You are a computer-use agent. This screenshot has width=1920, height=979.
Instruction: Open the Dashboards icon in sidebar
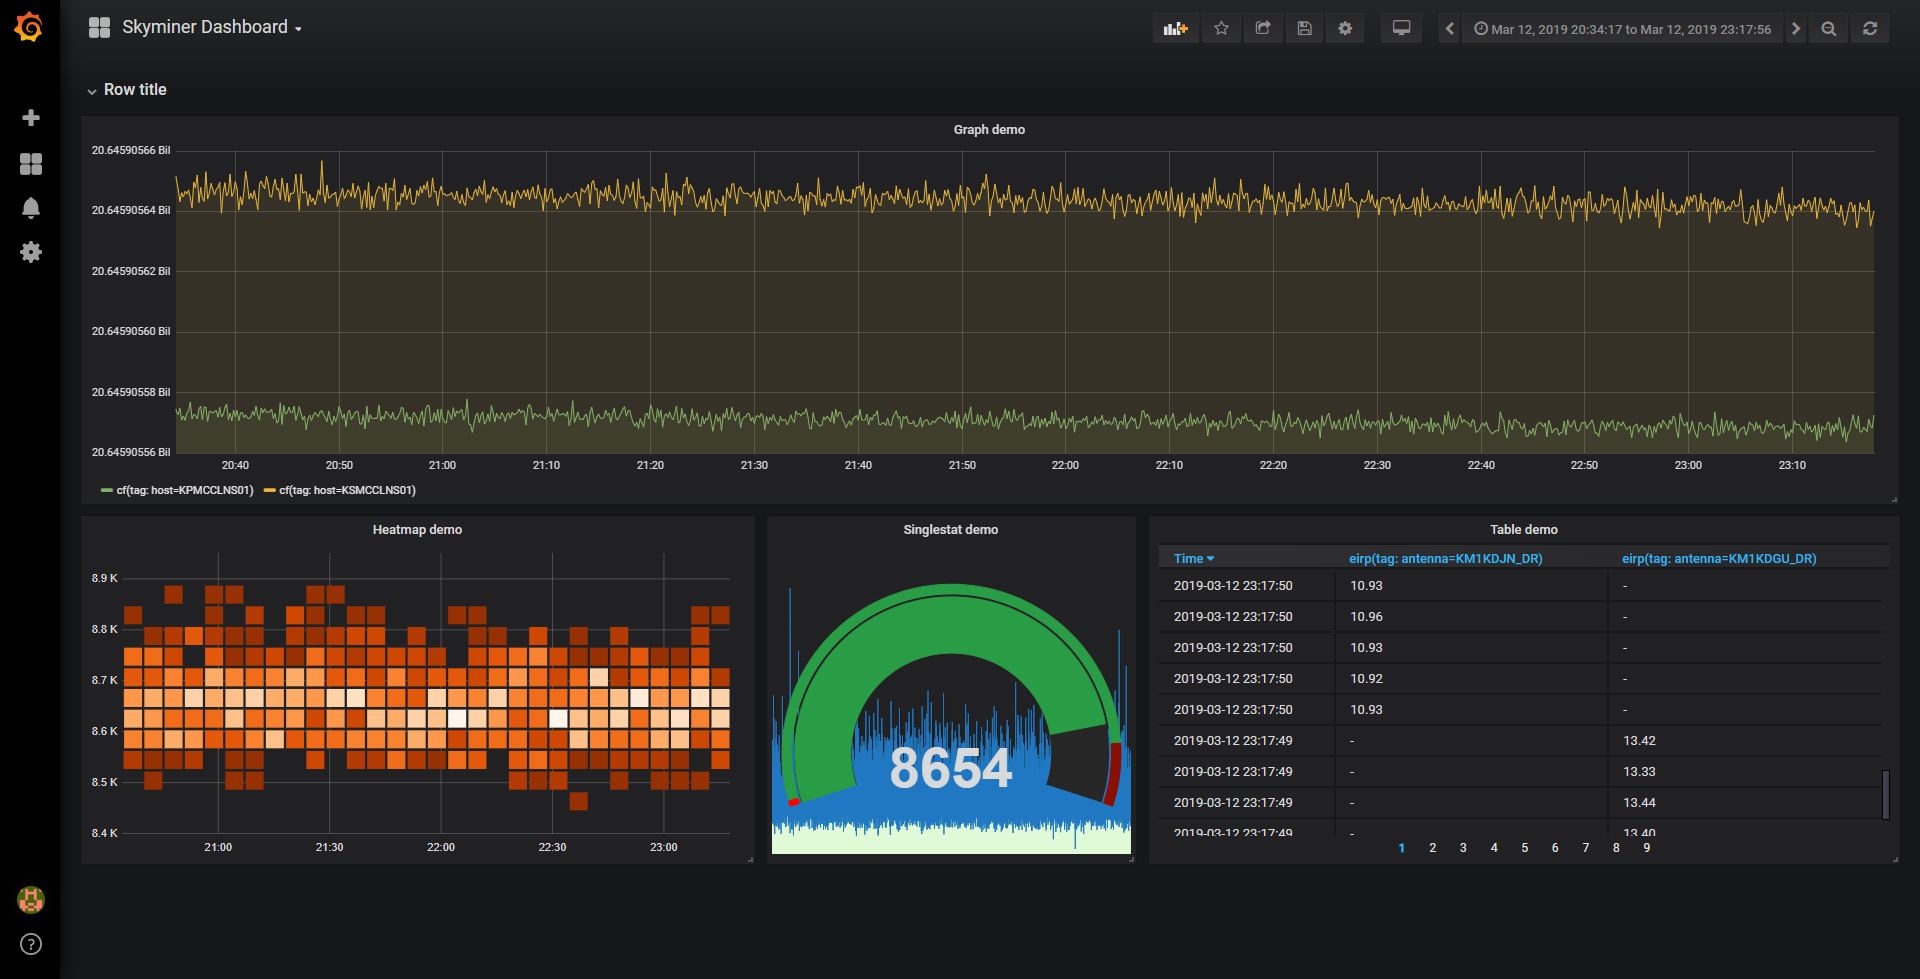[31, 164]
